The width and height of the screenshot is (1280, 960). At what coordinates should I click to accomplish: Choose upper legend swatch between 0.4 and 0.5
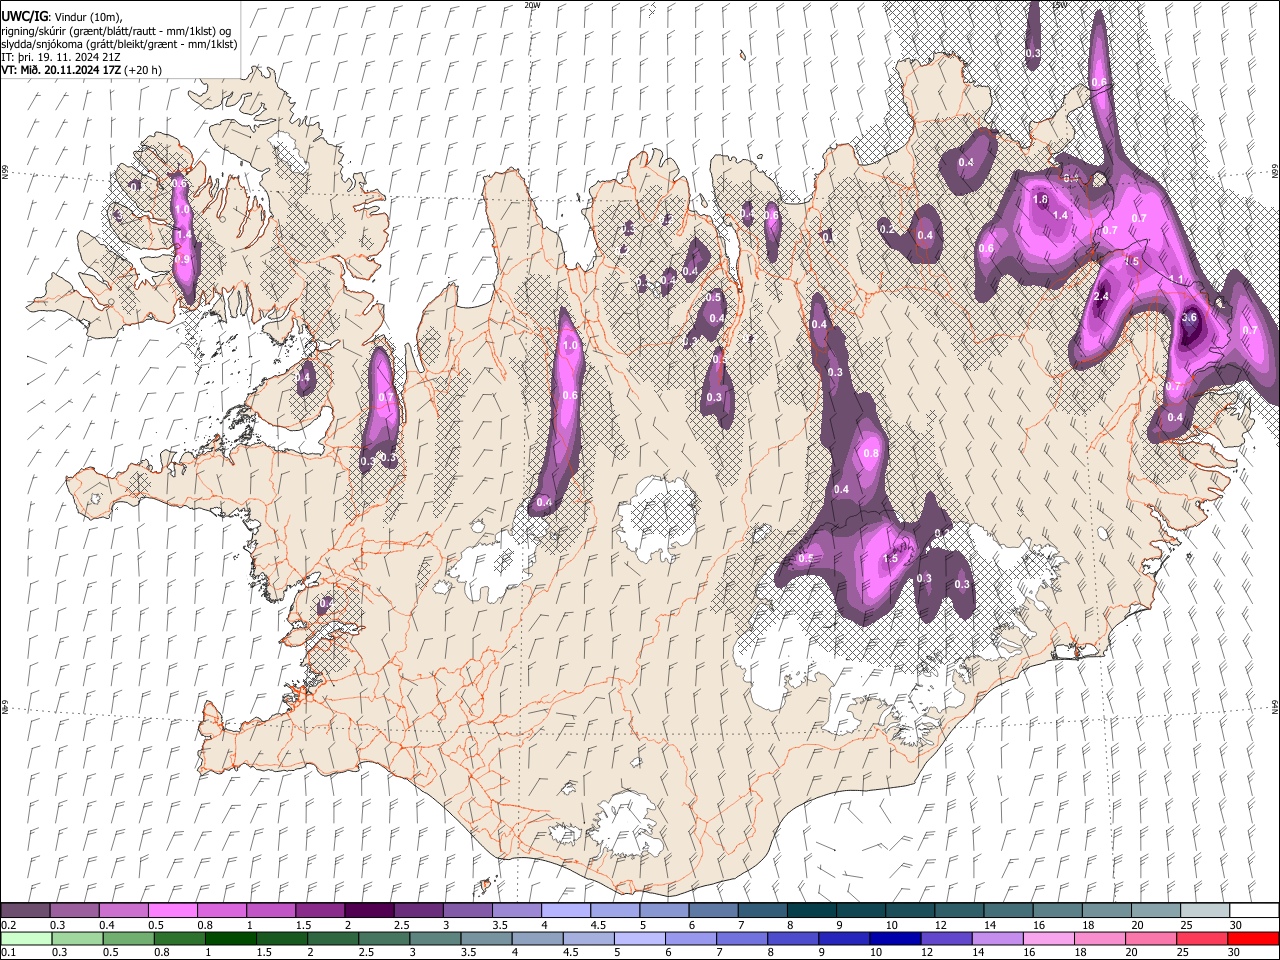click(124, 911)
